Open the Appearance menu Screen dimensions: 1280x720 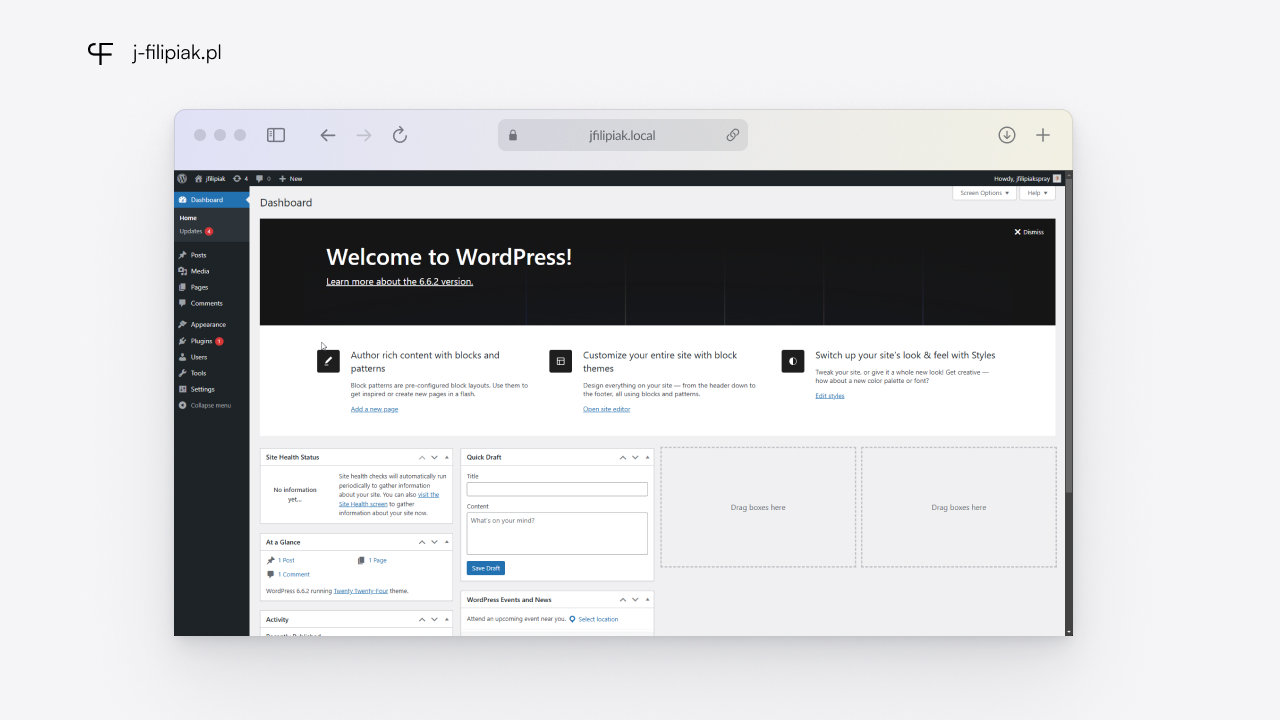[x=211, y=324]
